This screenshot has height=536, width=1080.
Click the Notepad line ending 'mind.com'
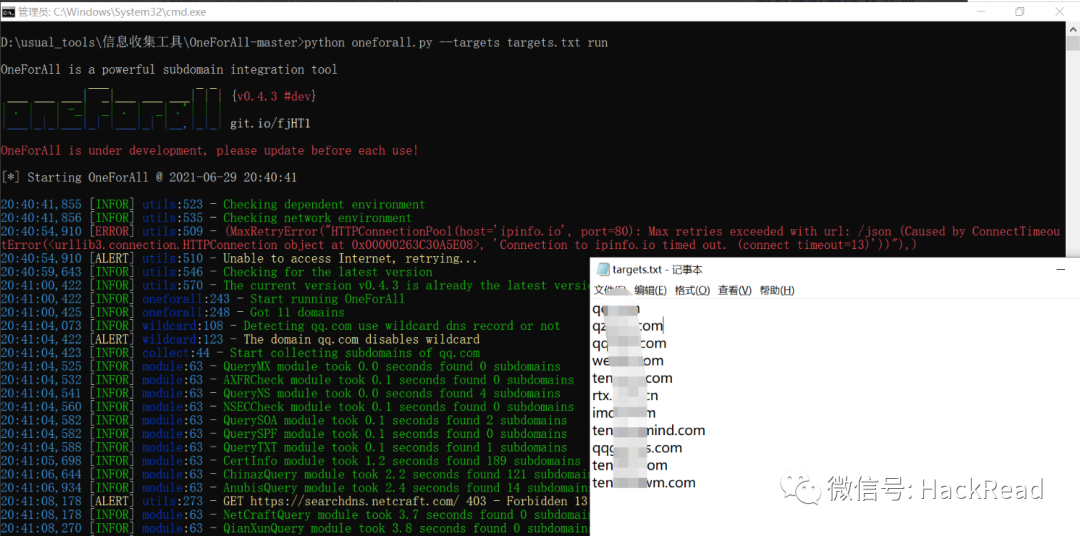[x=649, y=431]
